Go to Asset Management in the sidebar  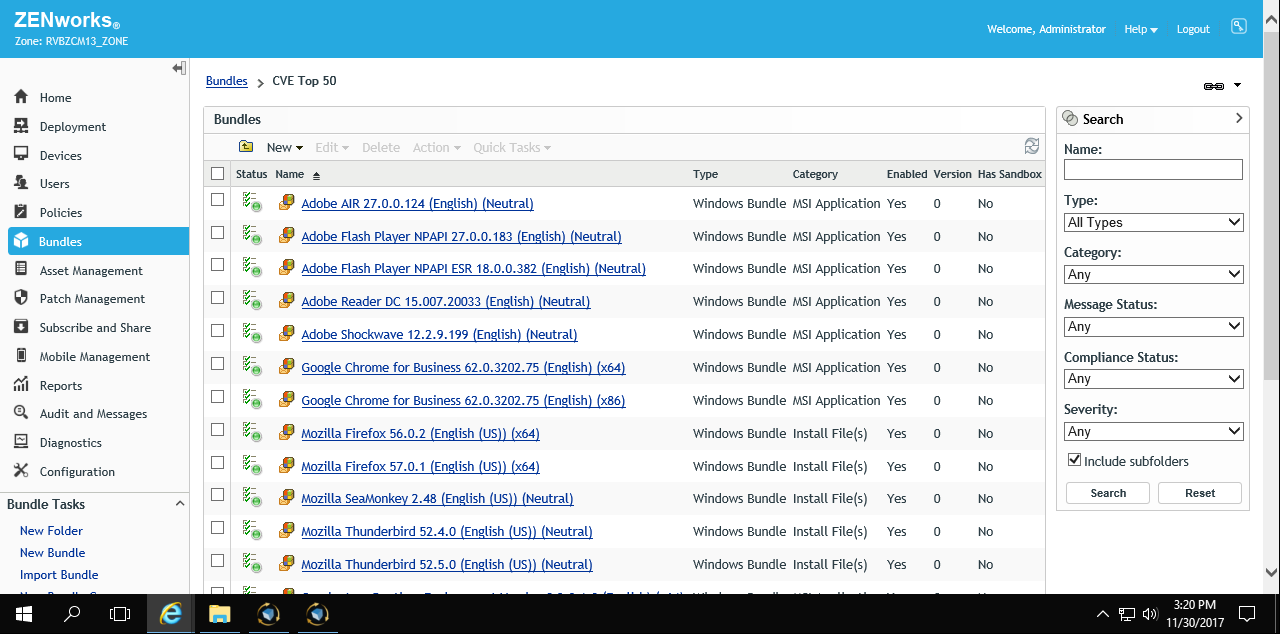pos(91,270)
